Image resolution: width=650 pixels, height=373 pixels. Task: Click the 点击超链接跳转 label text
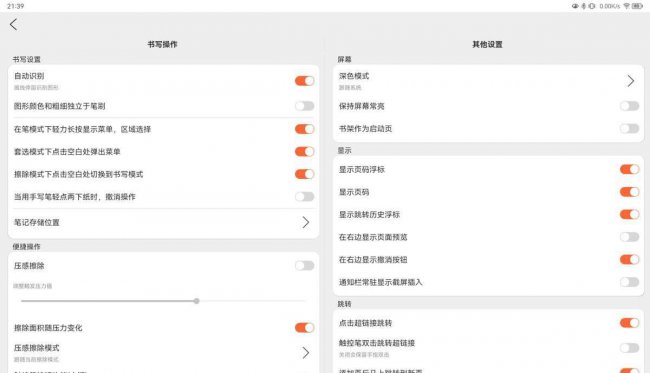click(366, 323)
